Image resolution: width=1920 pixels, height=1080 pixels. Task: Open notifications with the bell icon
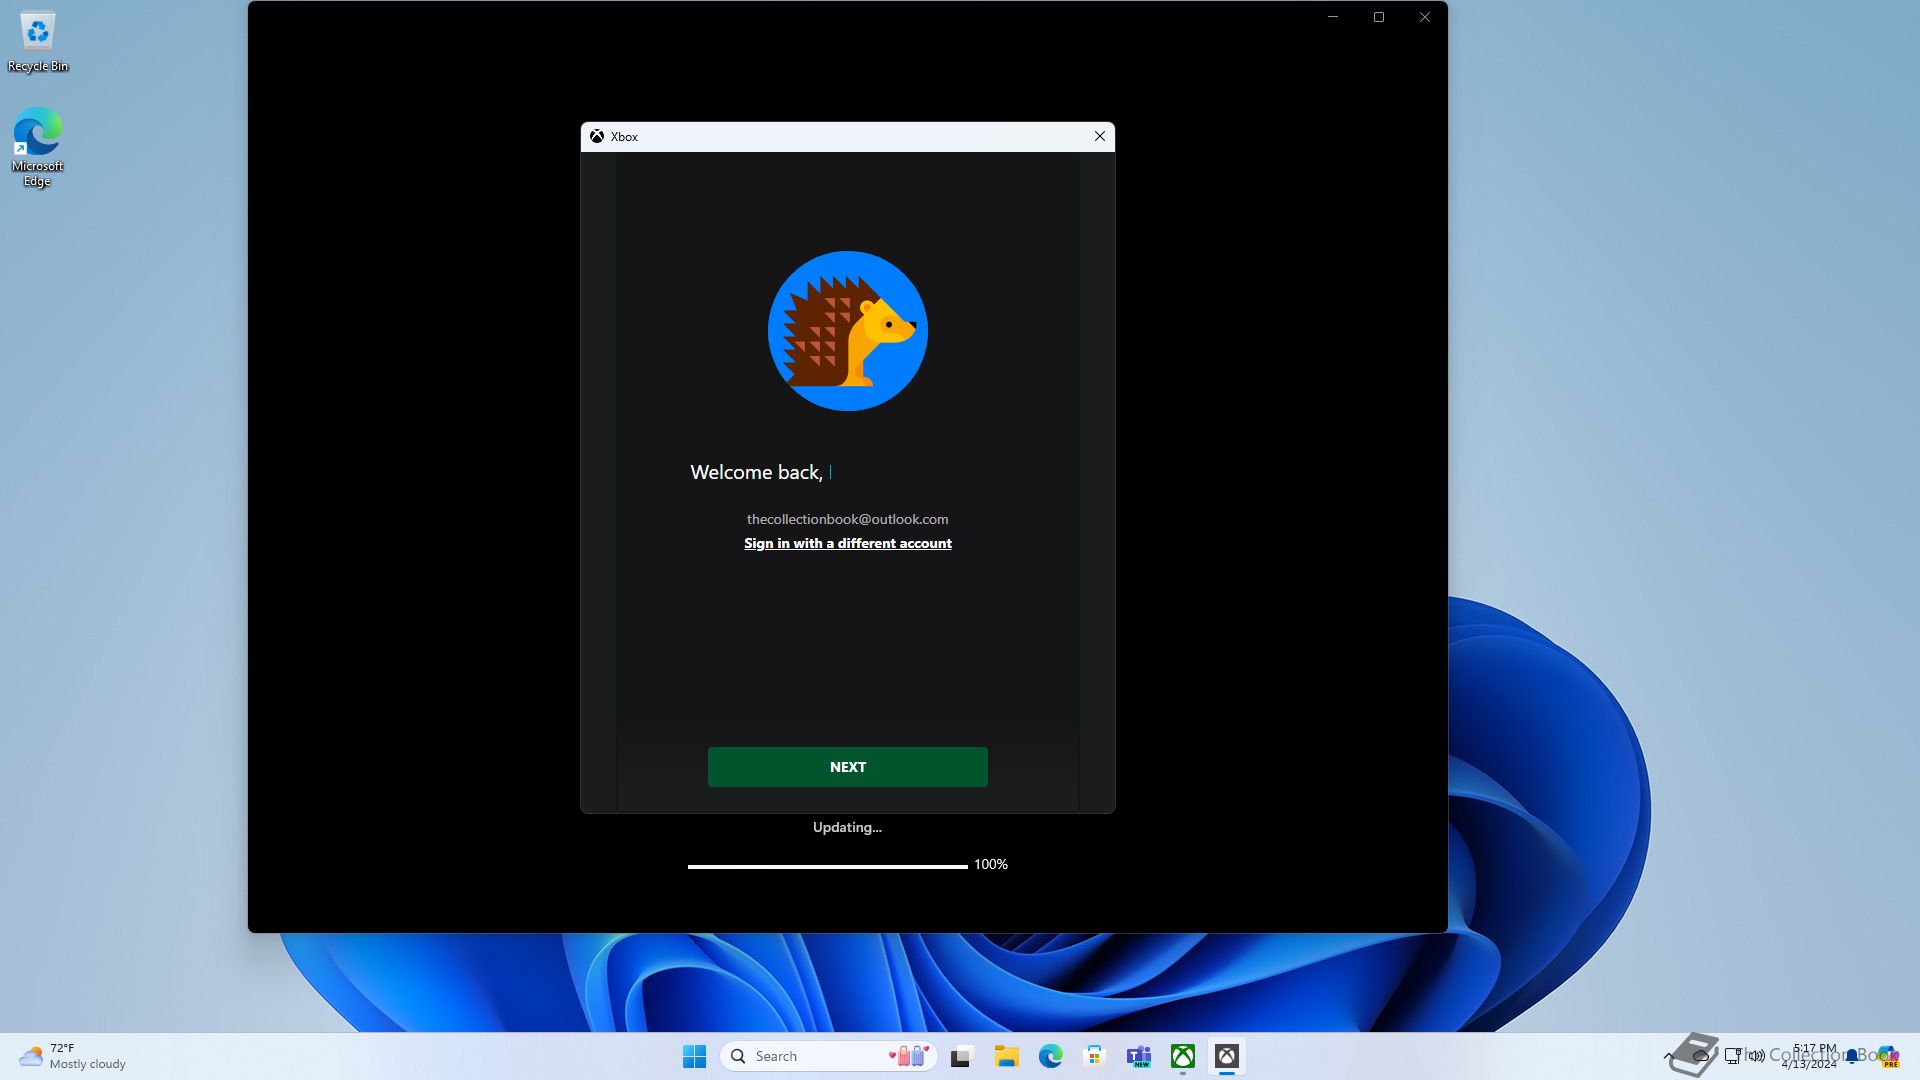(x=1852, y=1056)
